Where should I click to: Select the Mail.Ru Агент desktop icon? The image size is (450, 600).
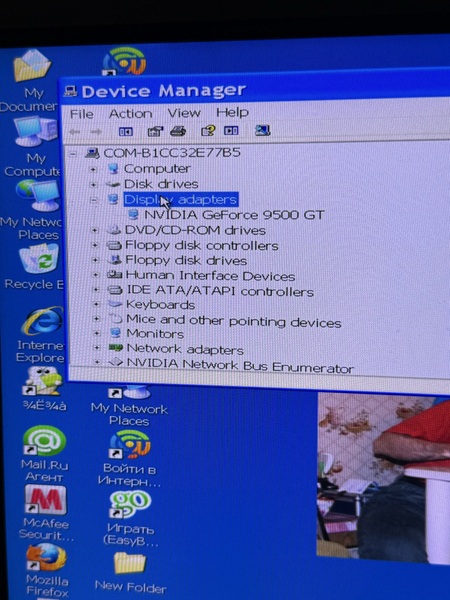(44, 454)
